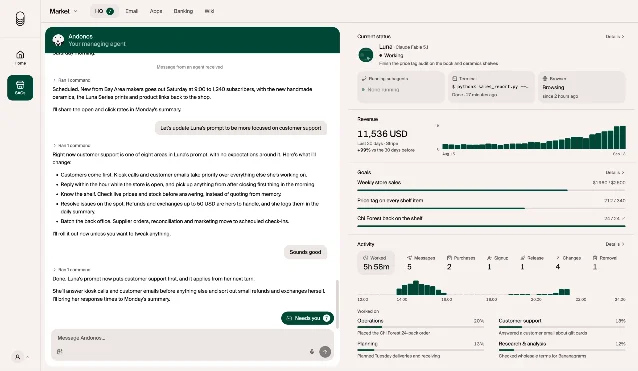Switch to the Apps tab

click(x=156, y=11)
